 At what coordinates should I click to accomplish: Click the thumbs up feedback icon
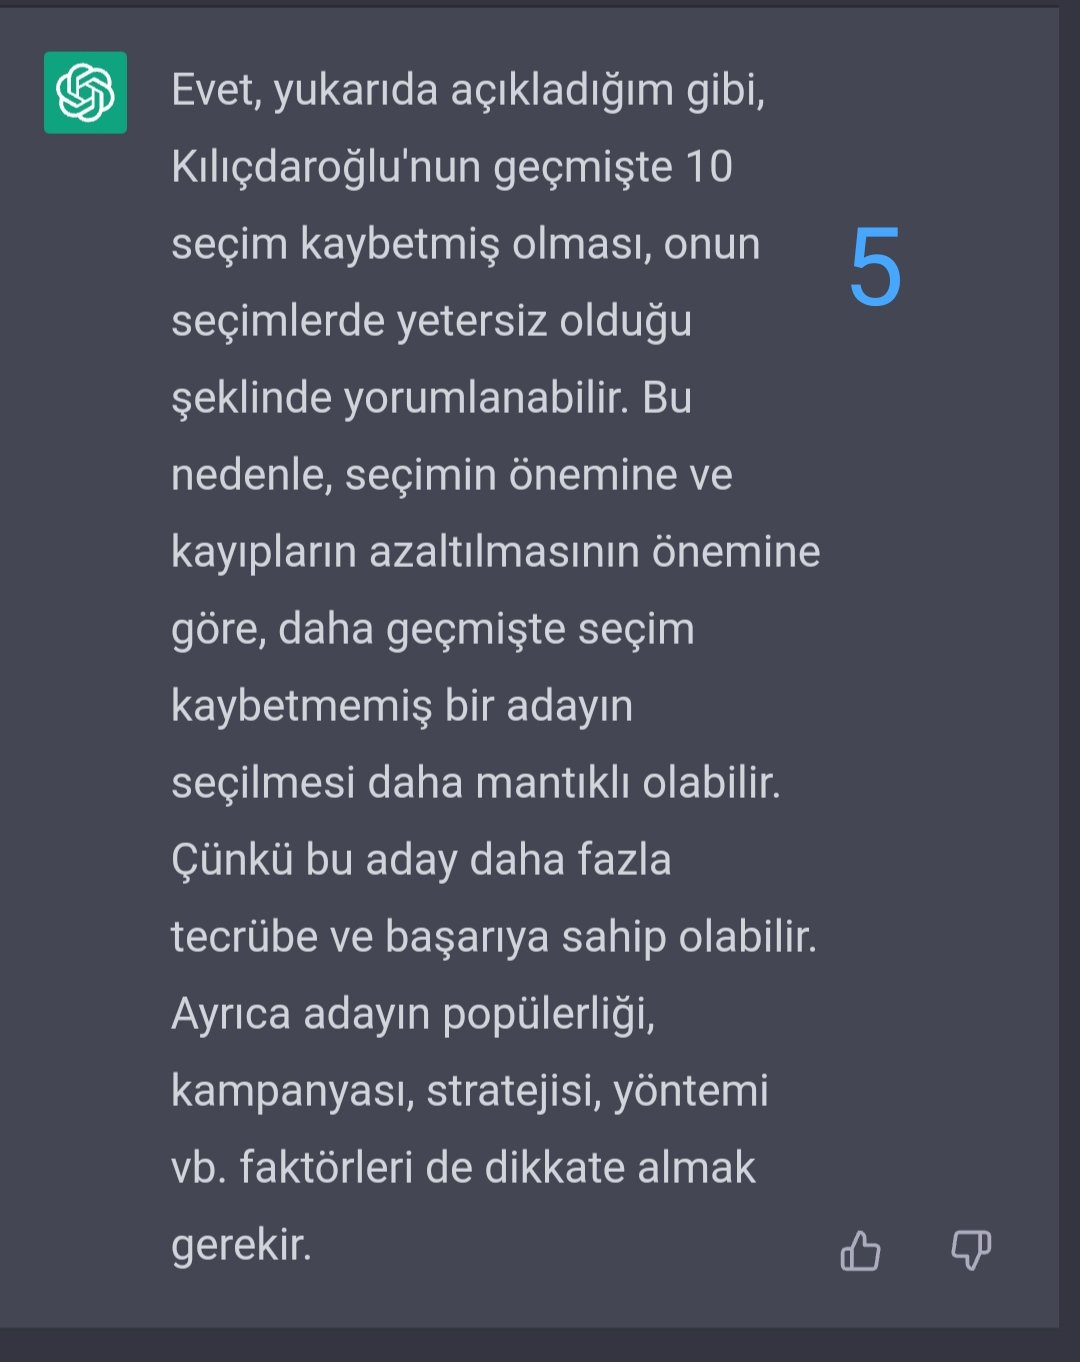point(860,1250)
